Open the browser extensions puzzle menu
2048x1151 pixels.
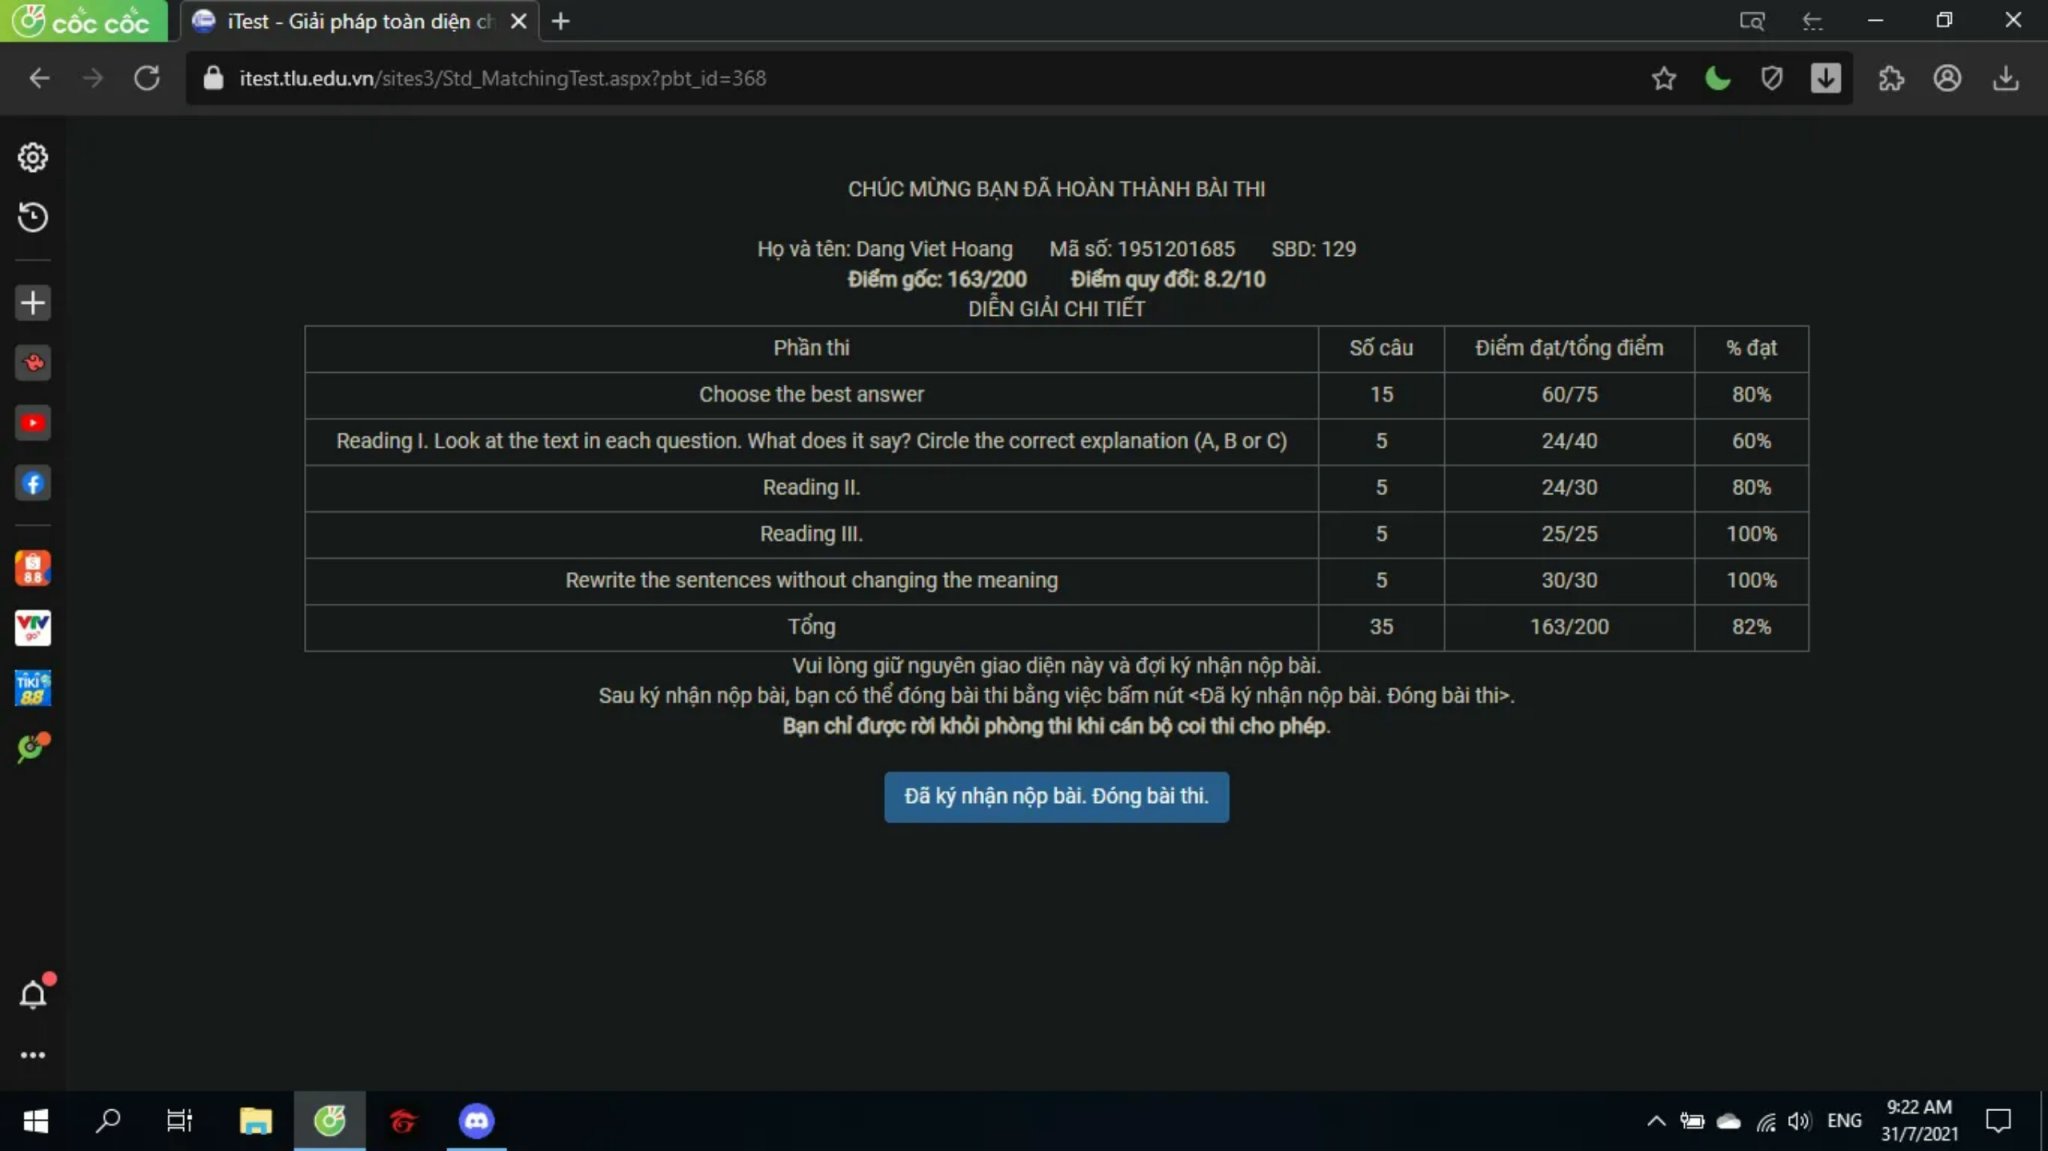[1891, 78]
